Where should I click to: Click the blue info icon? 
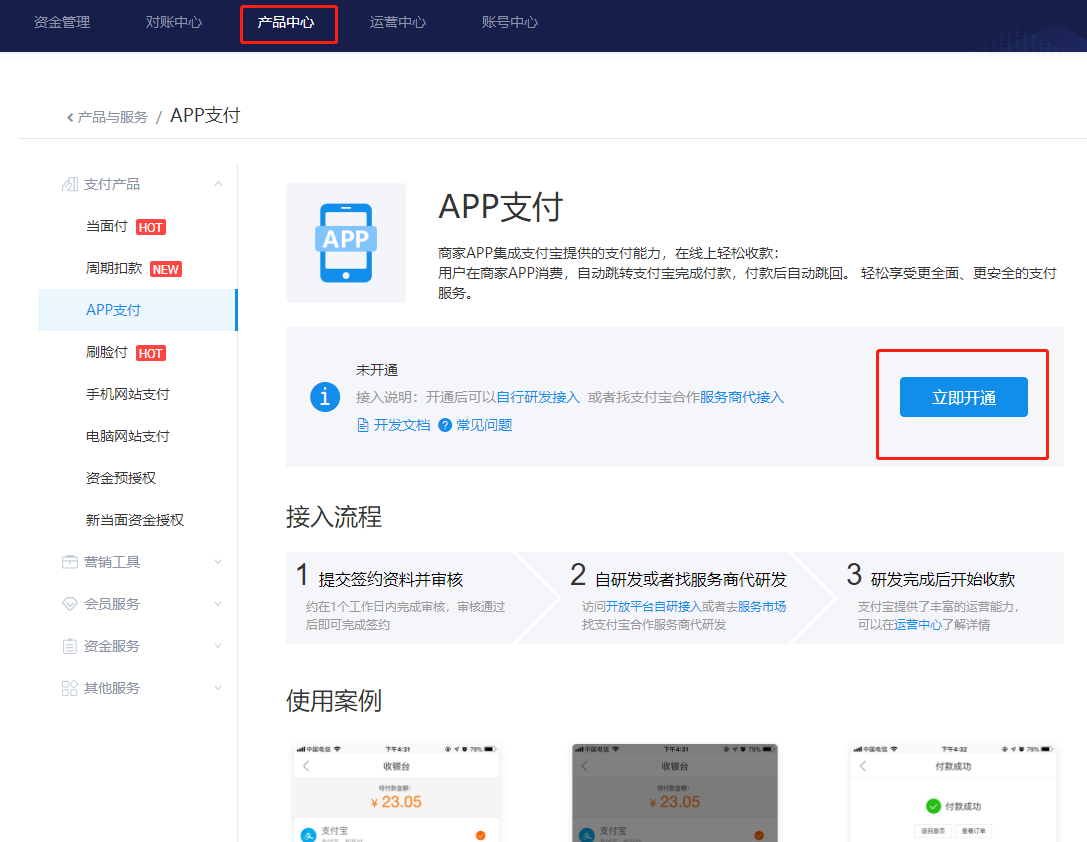[x=325, y=397]
